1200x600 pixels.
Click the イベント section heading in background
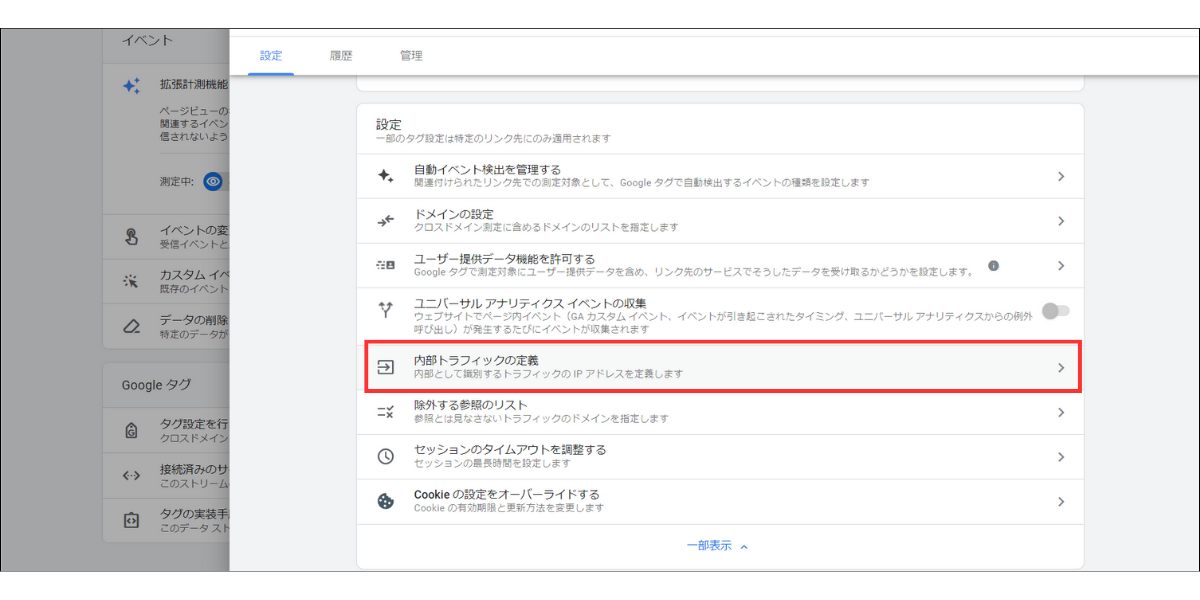pyautogui.click(x=147, y=41)
